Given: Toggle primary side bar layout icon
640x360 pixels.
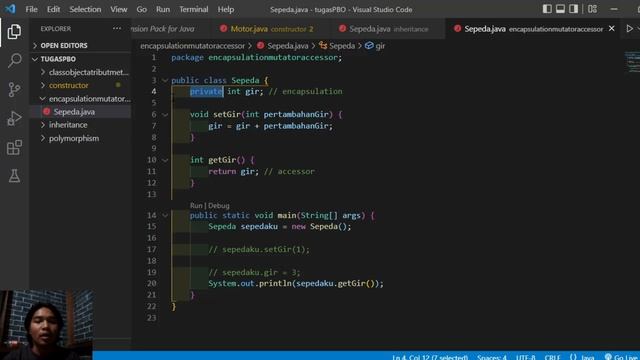Looking at the screenshot, I should [547, 9].
